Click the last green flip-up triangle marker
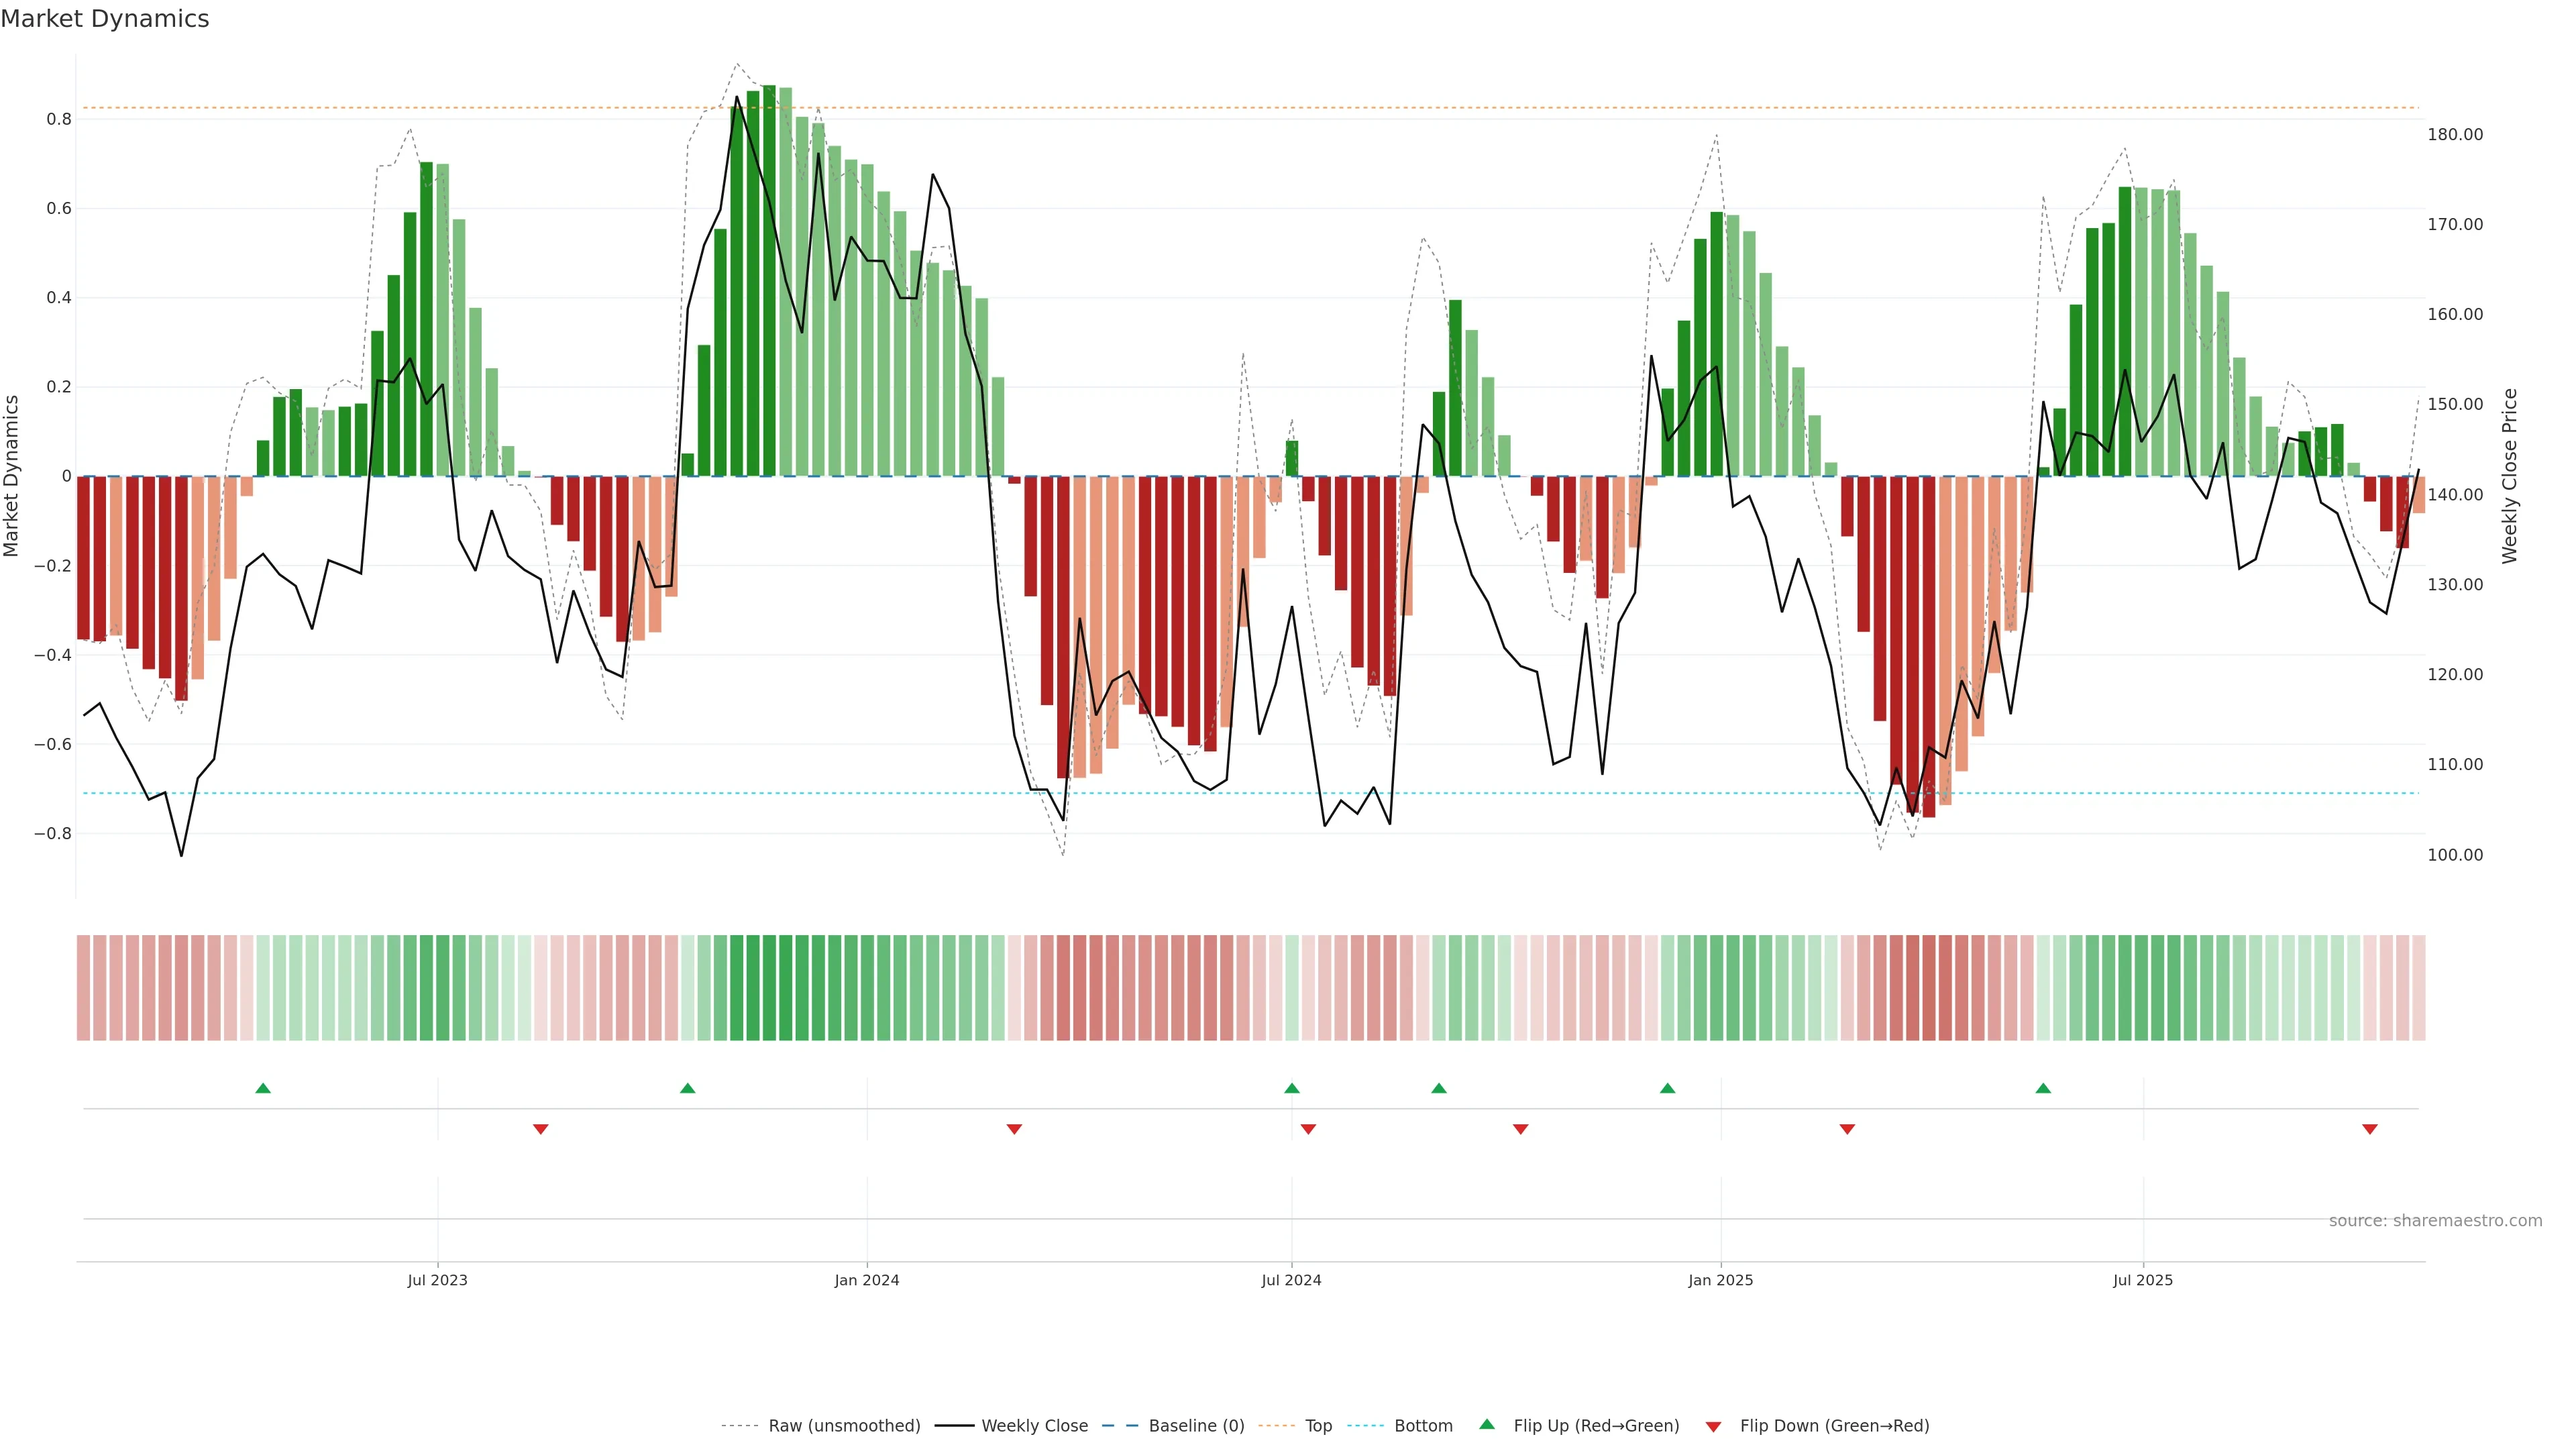The width and height of the screenshot is (2576, 1449). click(2043, 1088)
